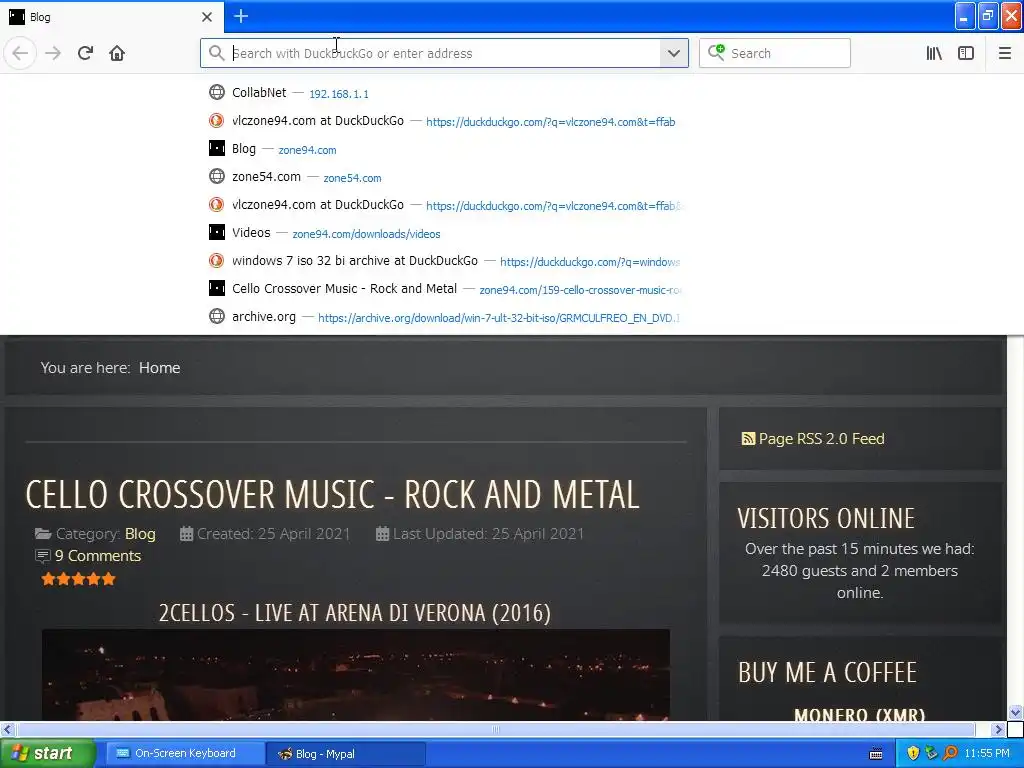Reload the current page
The image size is (1024, 768).
(85, 53)
